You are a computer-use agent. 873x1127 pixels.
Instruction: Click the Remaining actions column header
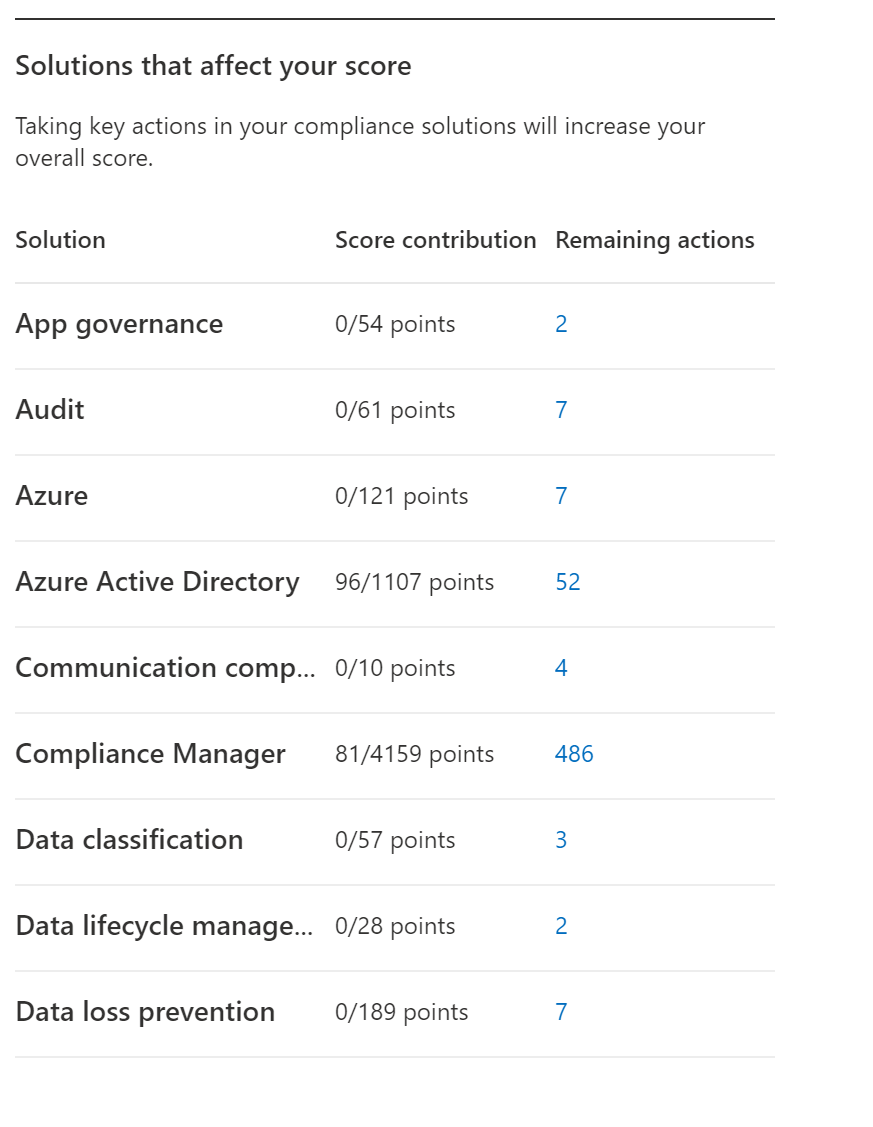[655, 240]
